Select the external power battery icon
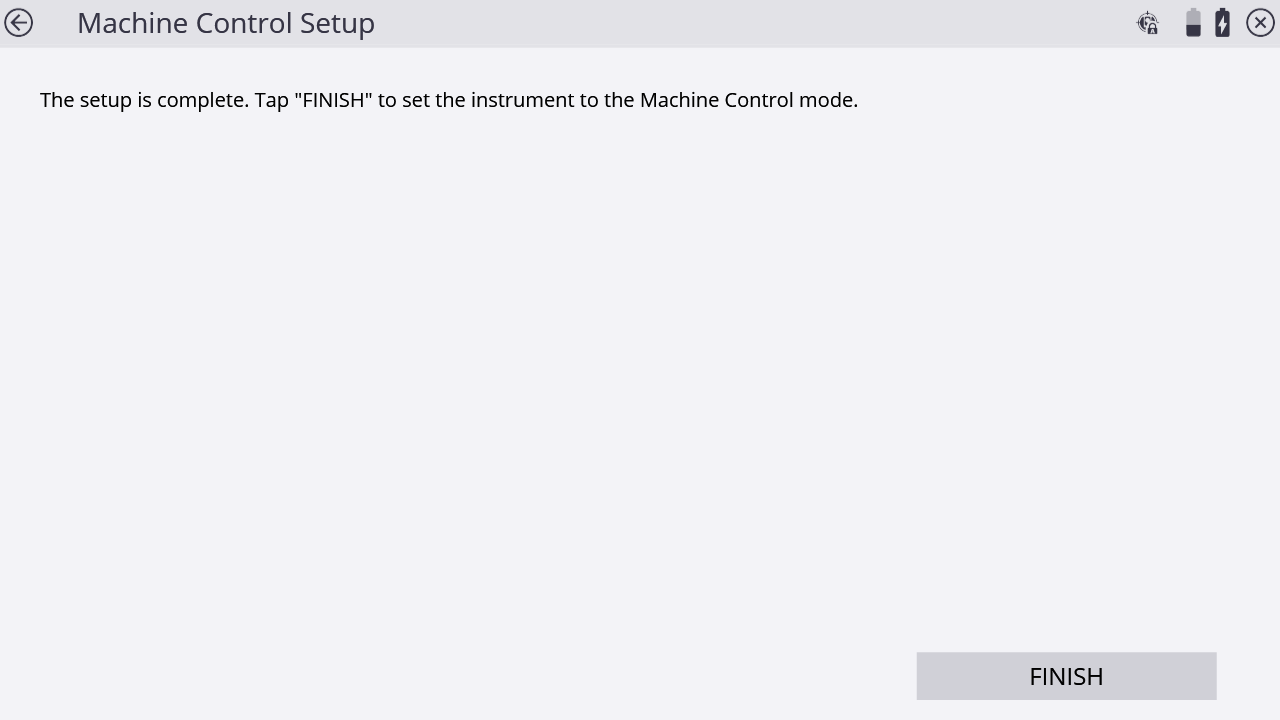The width and height of the screenshot is (1280, 720). click(1222, 22)
